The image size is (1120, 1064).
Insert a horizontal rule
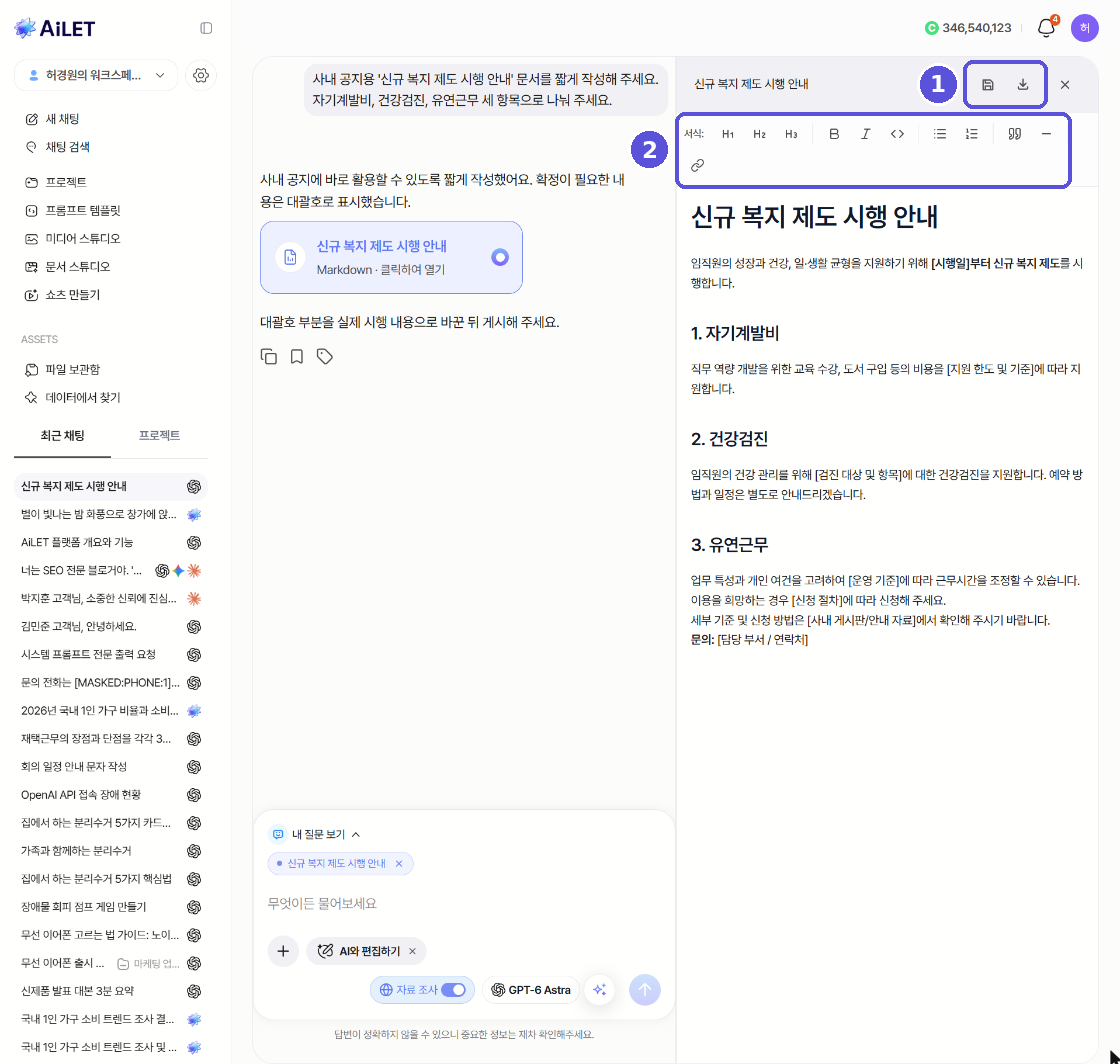click(1046, 134)
